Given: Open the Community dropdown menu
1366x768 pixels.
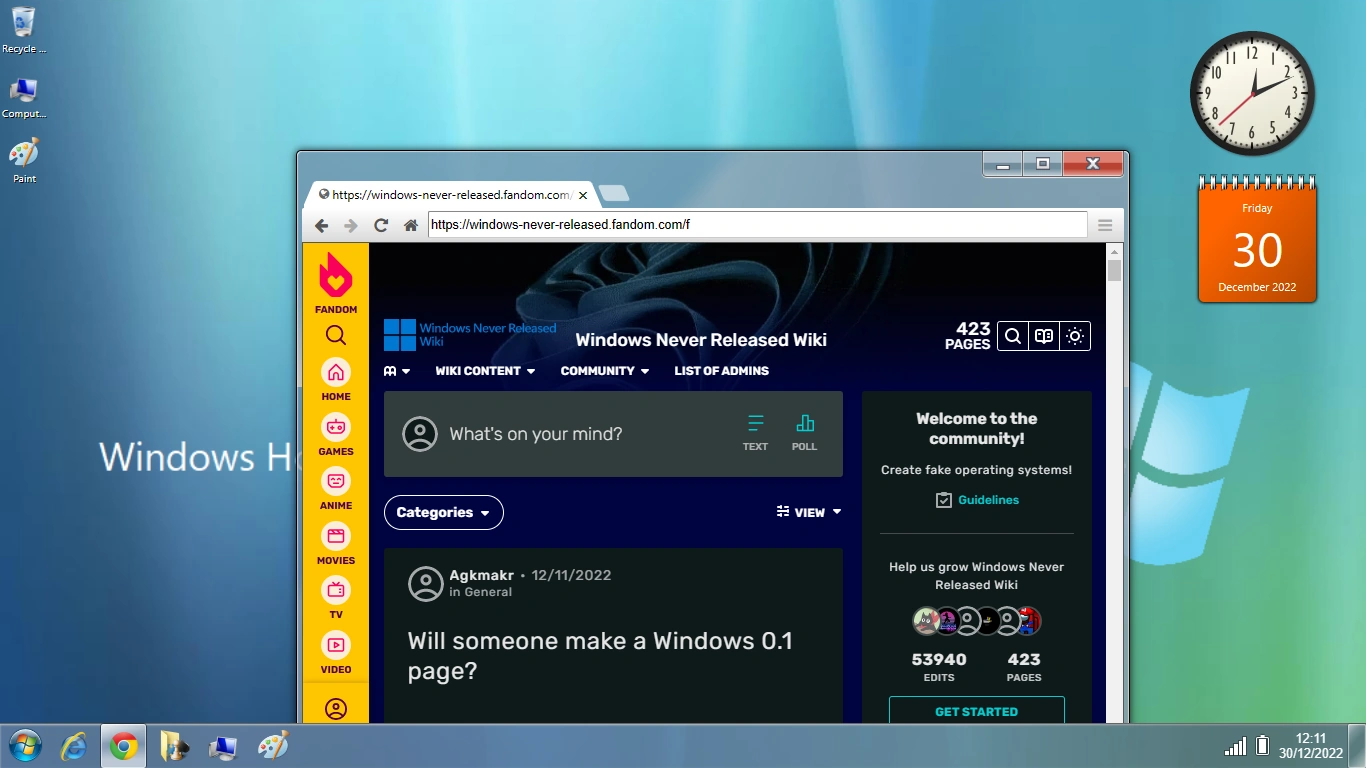Looking at the screenshot, I should click(x=605, y=371).
